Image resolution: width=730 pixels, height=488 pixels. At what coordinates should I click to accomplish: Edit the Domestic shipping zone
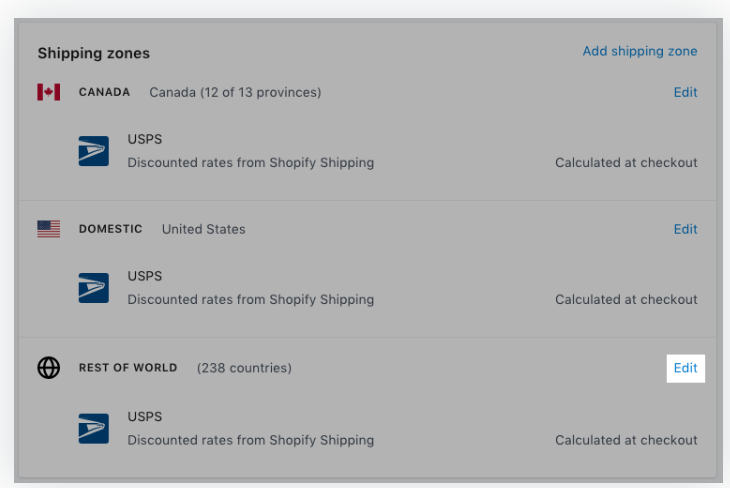685,229
